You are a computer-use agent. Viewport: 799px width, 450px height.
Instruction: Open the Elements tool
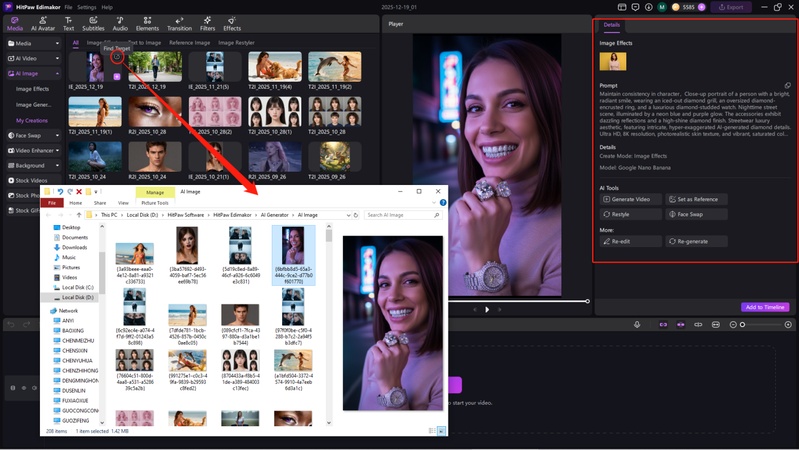148,22
